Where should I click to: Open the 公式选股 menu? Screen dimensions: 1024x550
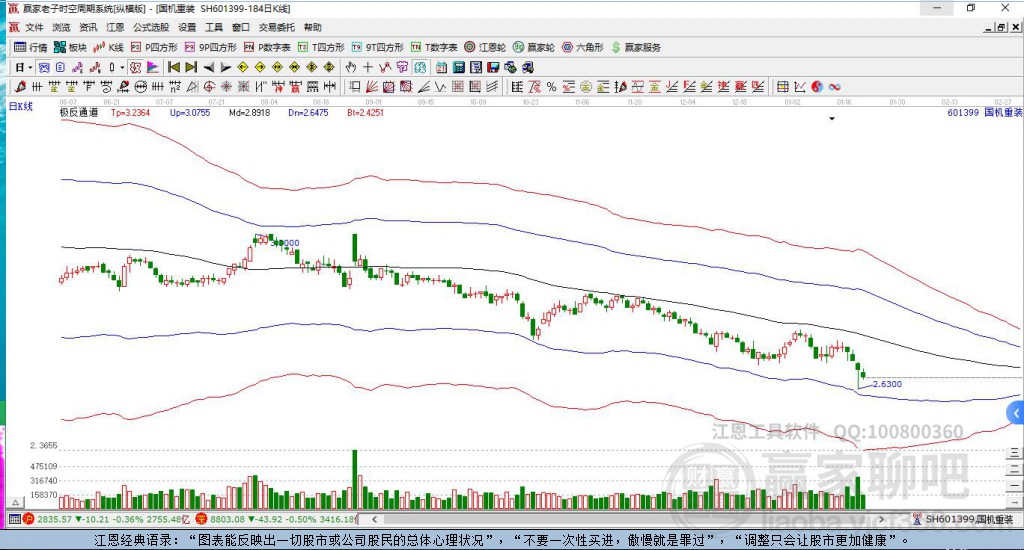[151, 27]
